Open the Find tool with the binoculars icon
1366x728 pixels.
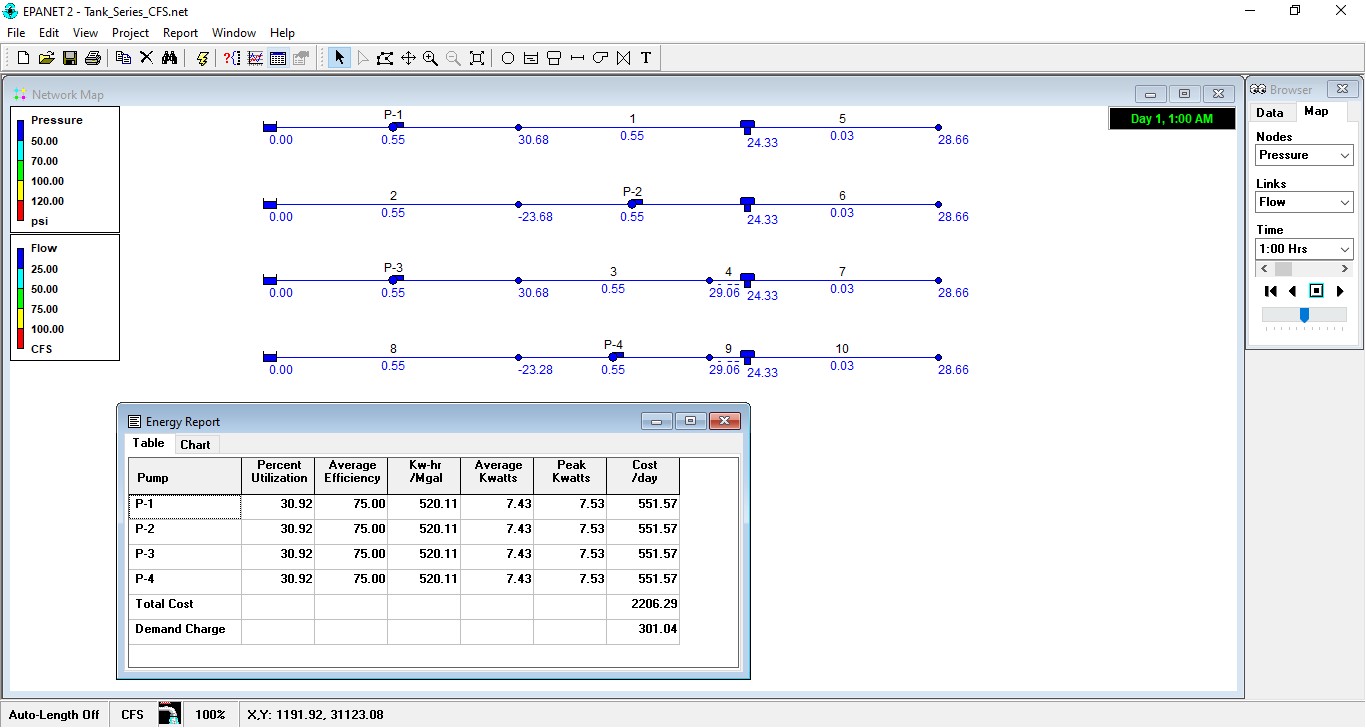pyautogui.click(x=170, y=57)
